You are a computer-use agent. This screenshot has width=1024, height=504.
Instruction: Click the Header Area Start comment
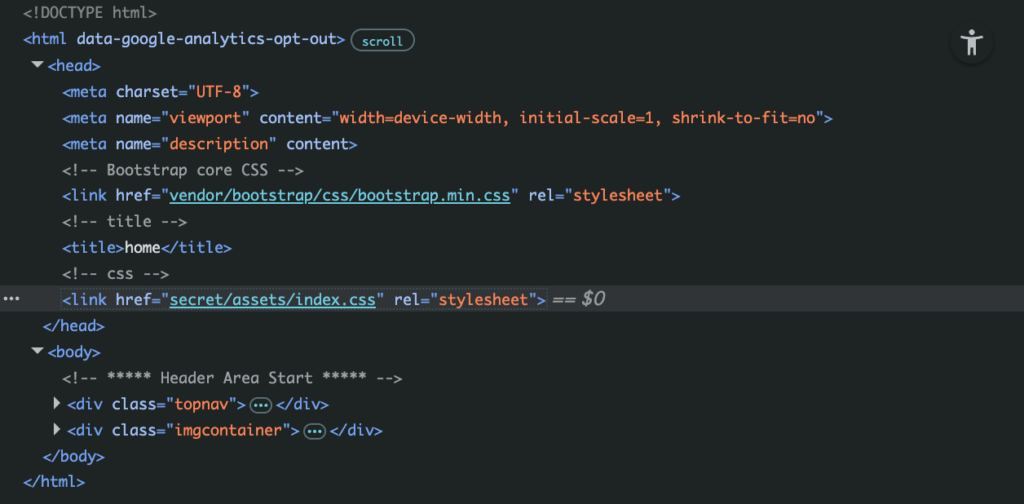click(231, 378)
